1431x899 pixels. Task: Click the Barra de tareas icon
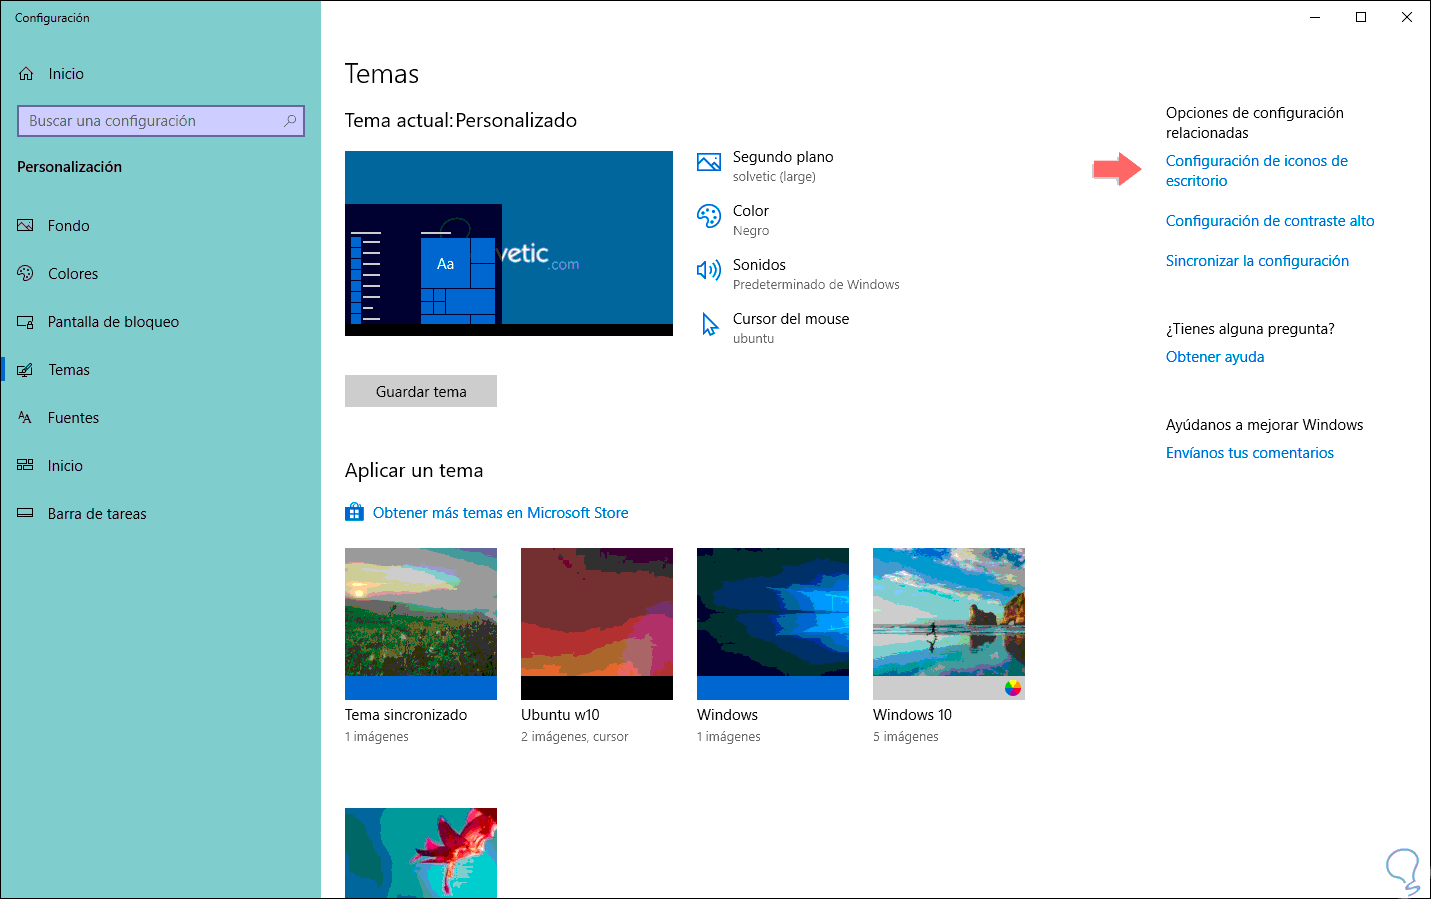point(26,514)
